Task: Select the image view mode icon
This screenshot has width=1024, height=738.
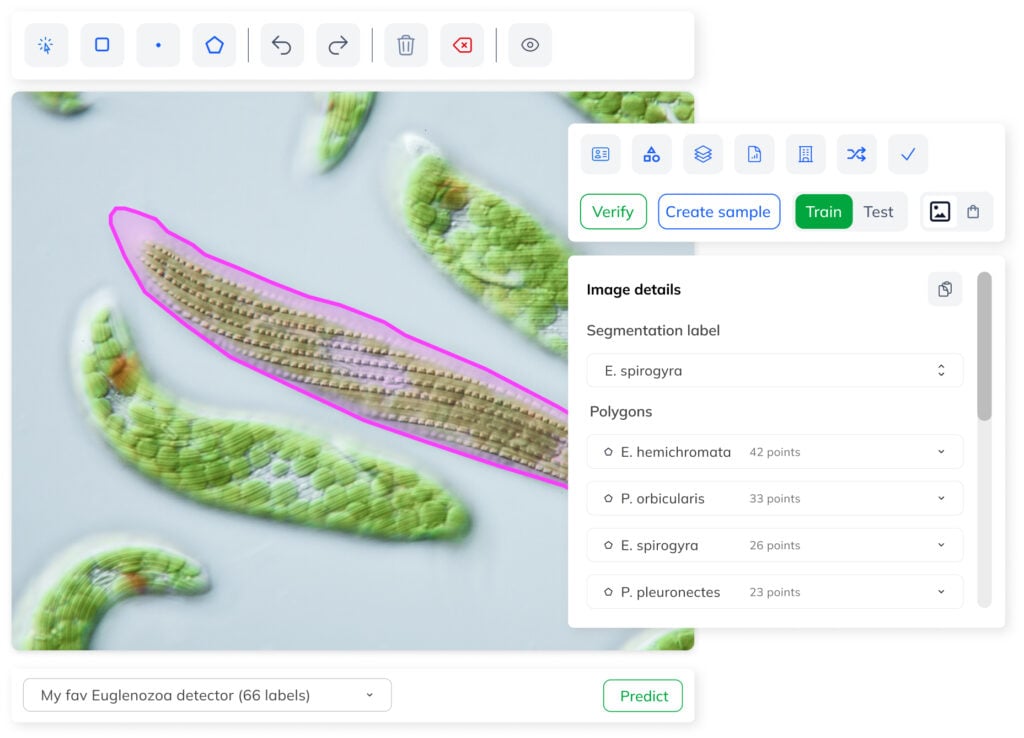Action: [940, 212]
